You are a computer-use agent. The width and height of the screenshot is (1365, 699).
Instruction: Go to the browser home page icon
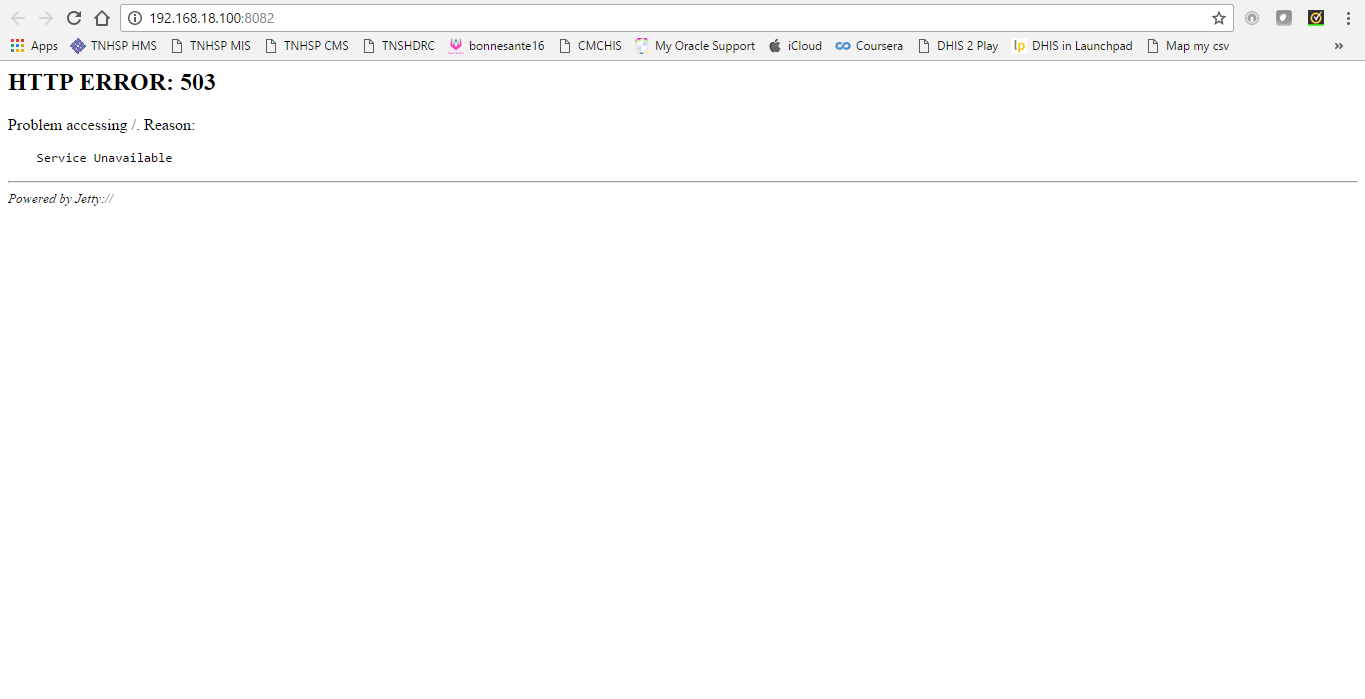pyautogui.click(x=102, y=18)
